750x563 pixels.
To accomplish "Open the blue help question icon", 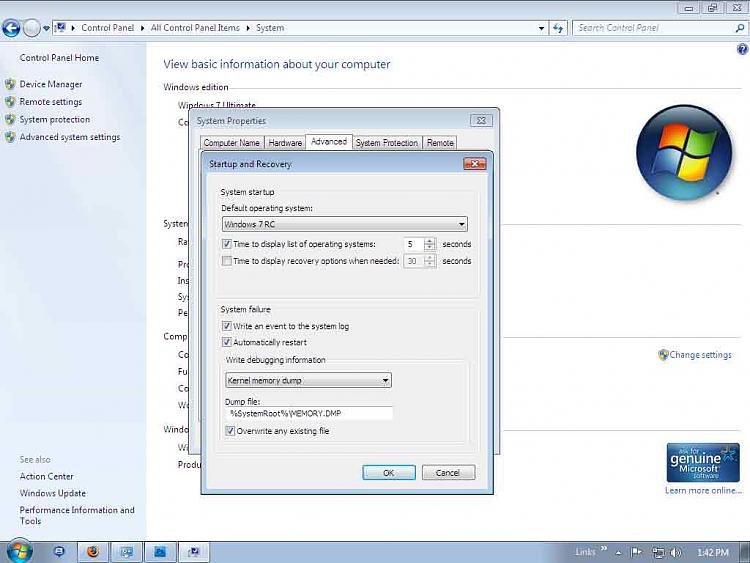I will coord(742,49).
